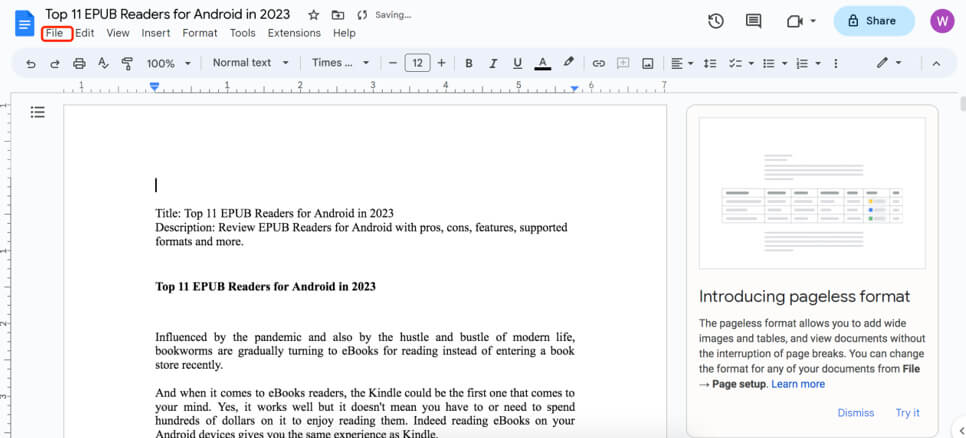Click the document title text field

(x=168, y=14)
